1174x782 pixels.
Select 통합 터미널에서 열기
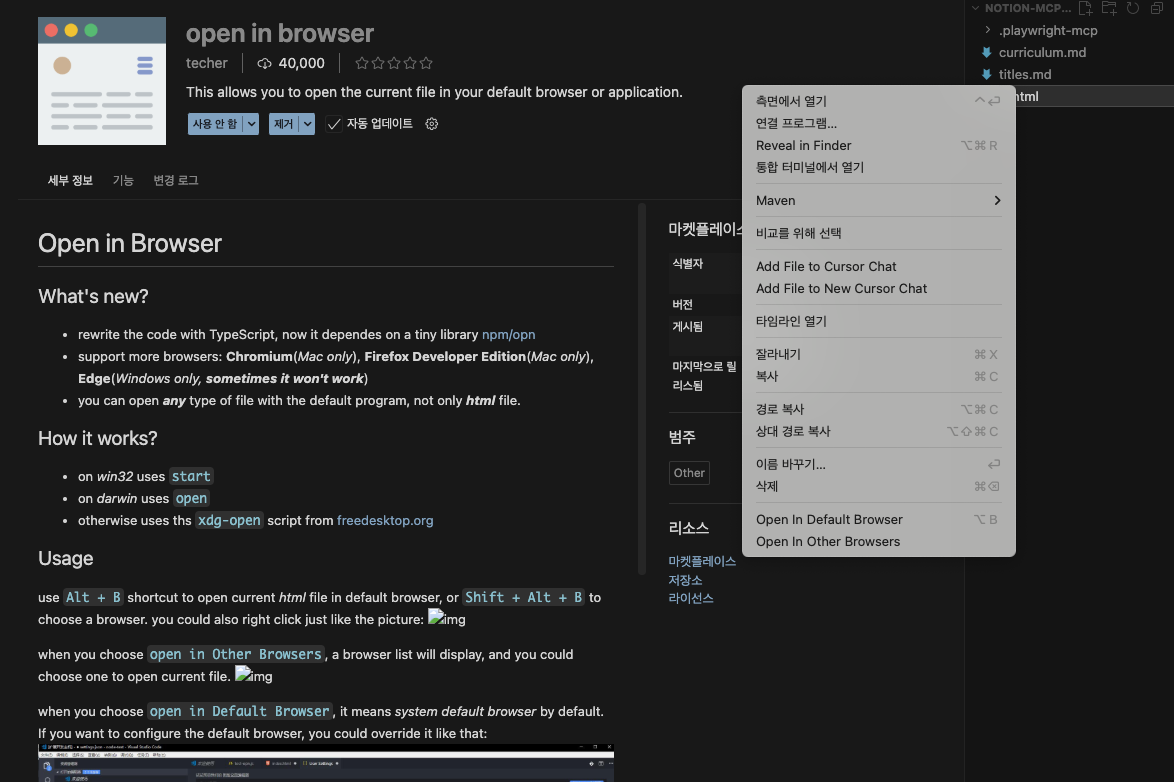click(878, 167)
